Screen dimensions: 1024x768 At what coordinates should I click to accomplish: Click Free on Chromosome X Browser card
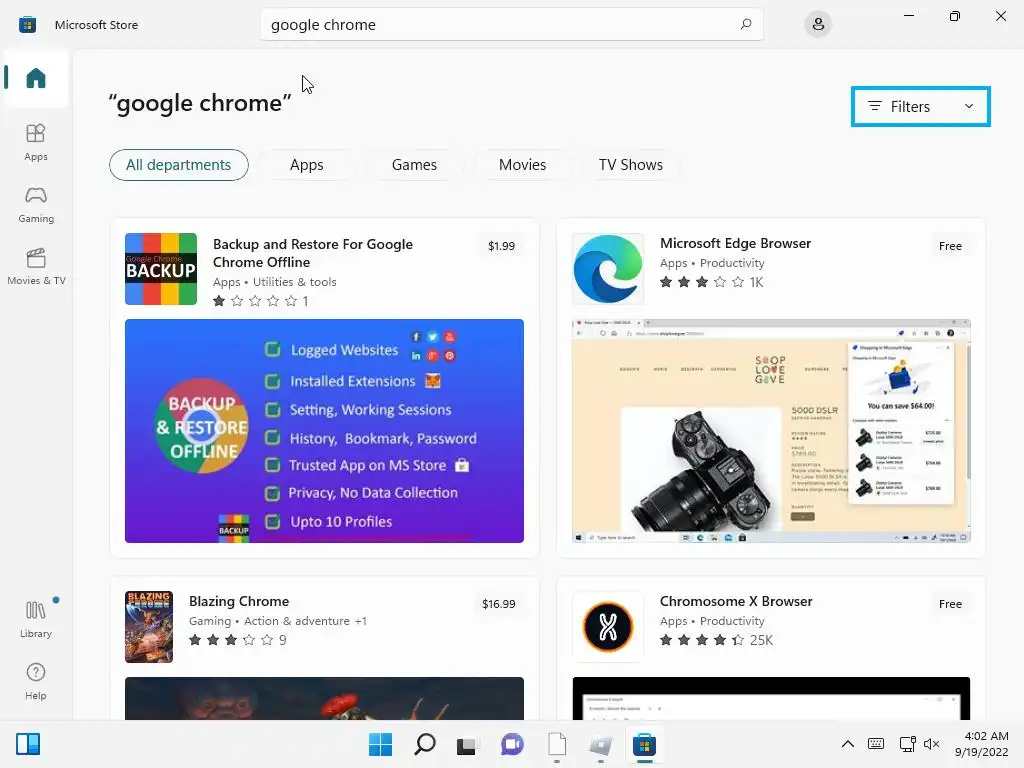point(950,603)
